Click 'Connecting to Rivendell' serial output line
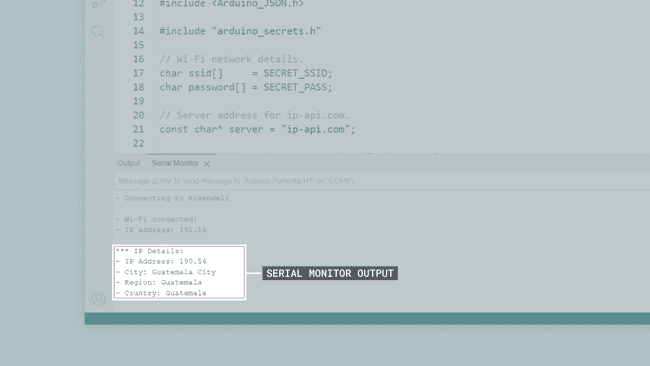 click(172, 198)
